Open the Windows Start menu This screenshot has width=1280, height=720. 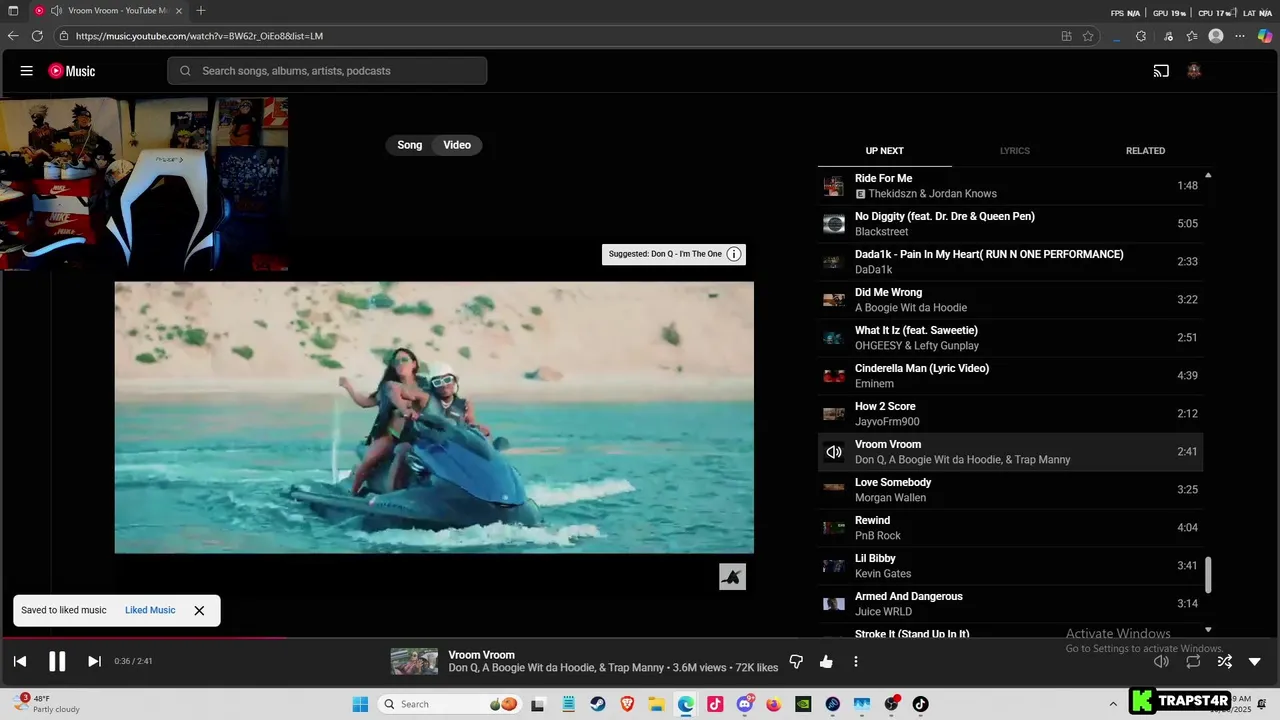(x=360, y=704)
